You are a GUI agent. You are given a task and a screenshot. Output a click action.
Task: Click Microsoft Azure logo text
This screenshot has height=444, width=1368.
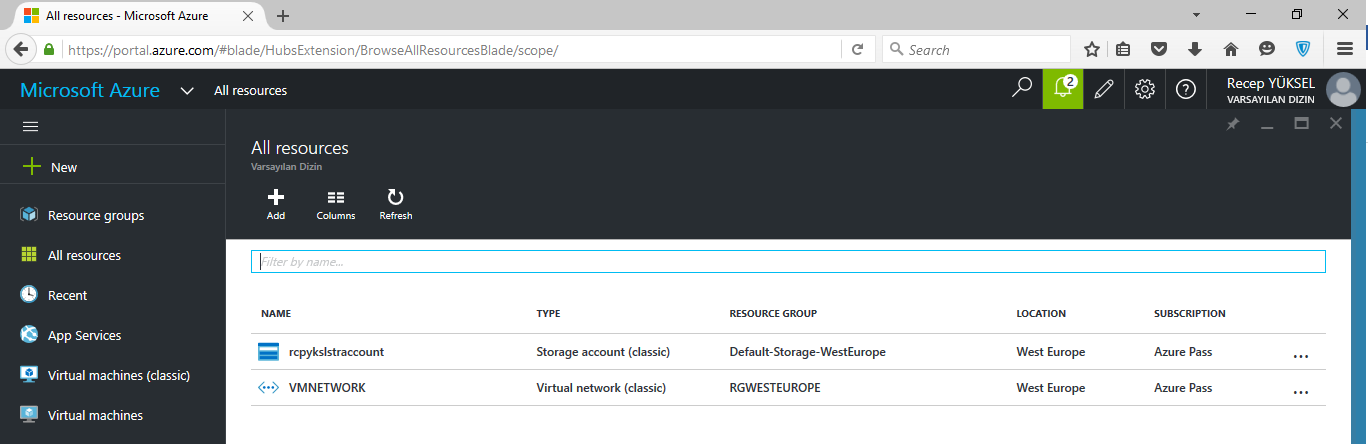[x=90, y=90]
